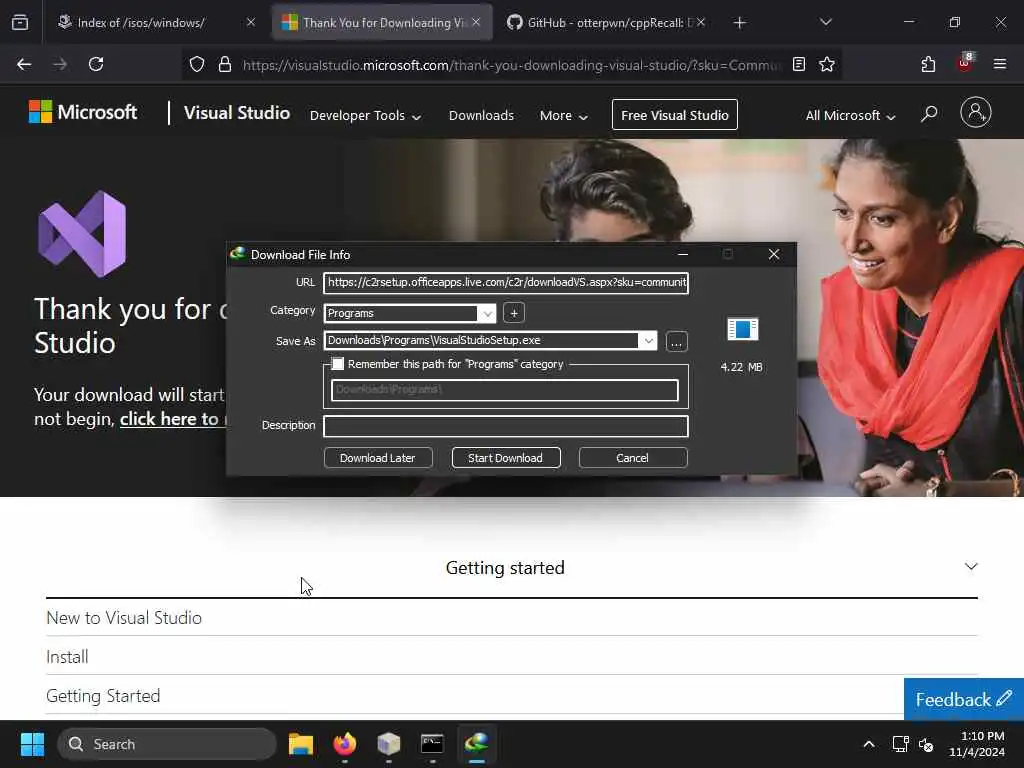This screenshot has height=768, width=1024.
Task: Click Firefox icon in taskbar
Action: (345, 744)
